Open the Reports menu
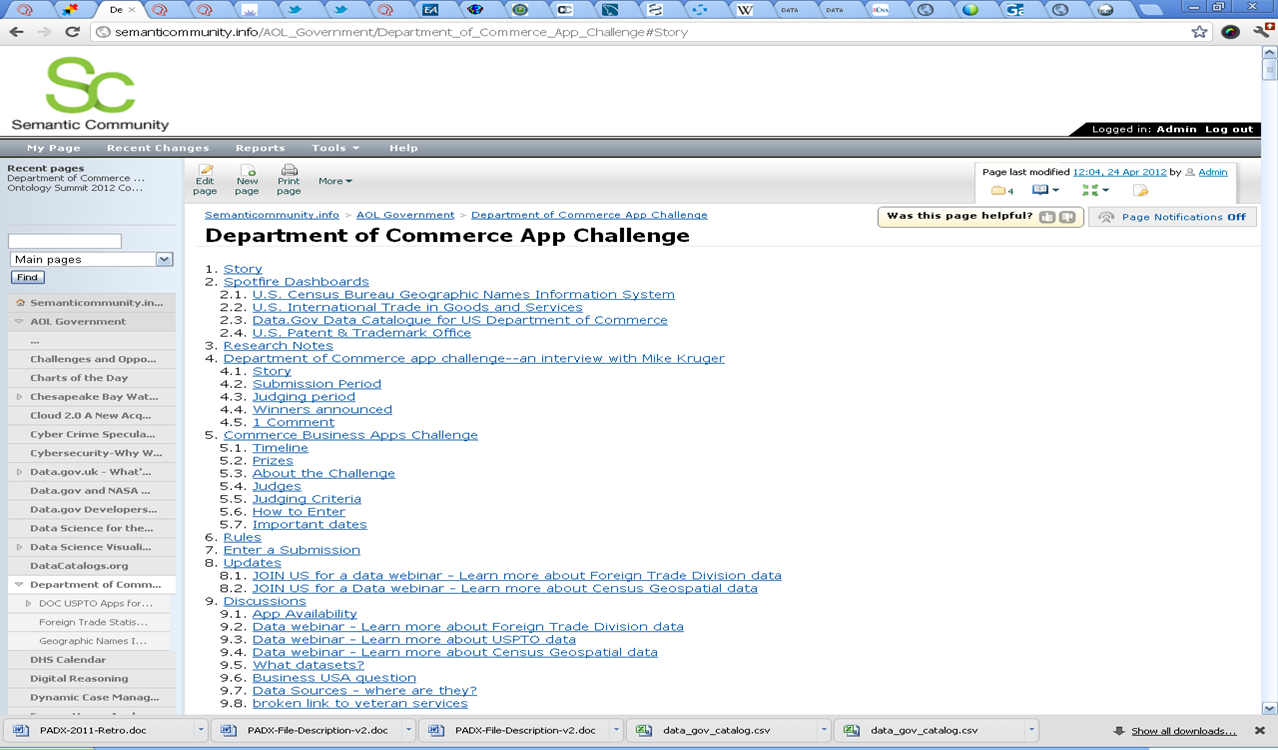This screenshot has height=750, width=1278. (260, 148)
